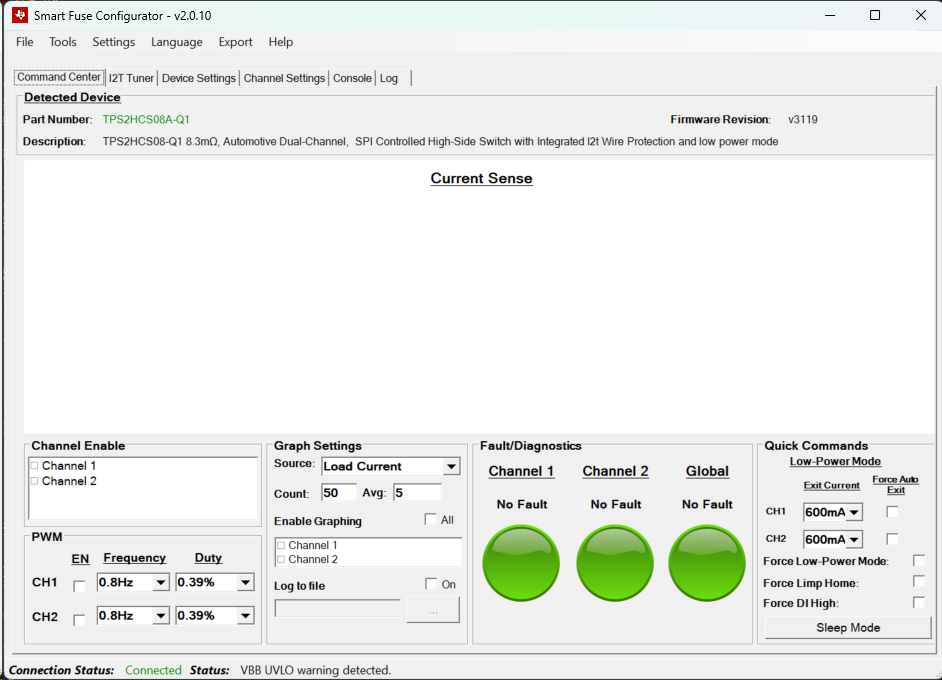Switch to the I2T Tuner tab
Image resolution: width=942 pixels, height=680 pixels.
coord(131,78)
